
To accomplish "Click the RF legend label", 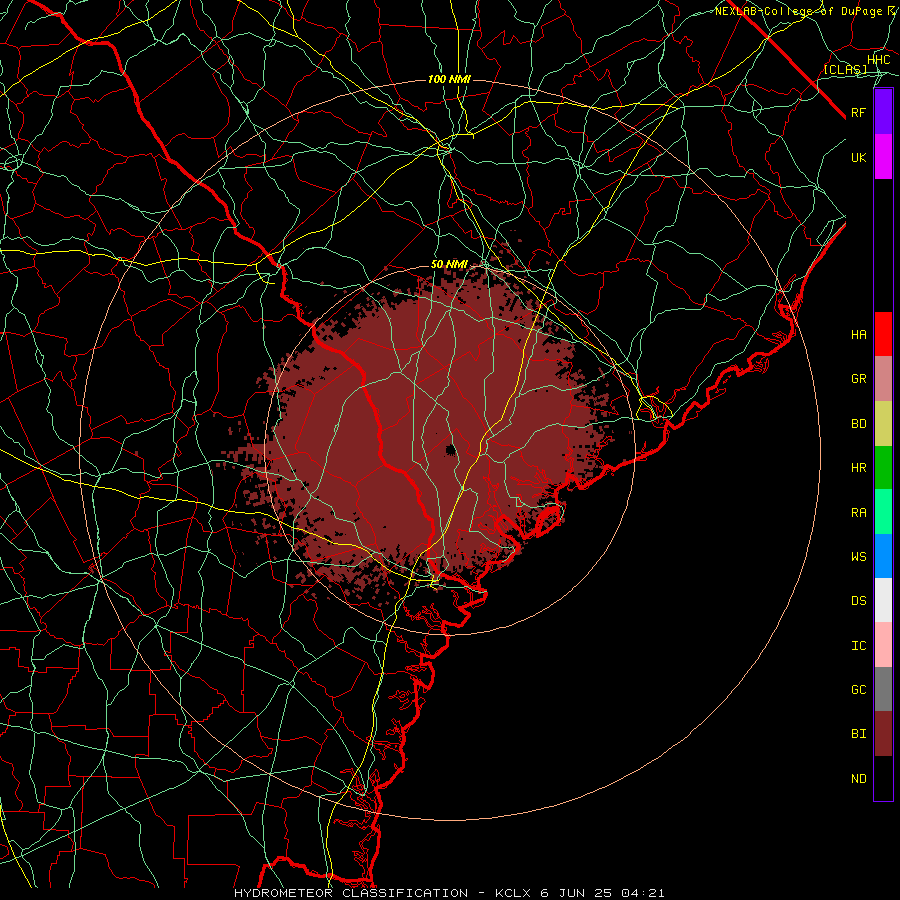I will 858,112.
